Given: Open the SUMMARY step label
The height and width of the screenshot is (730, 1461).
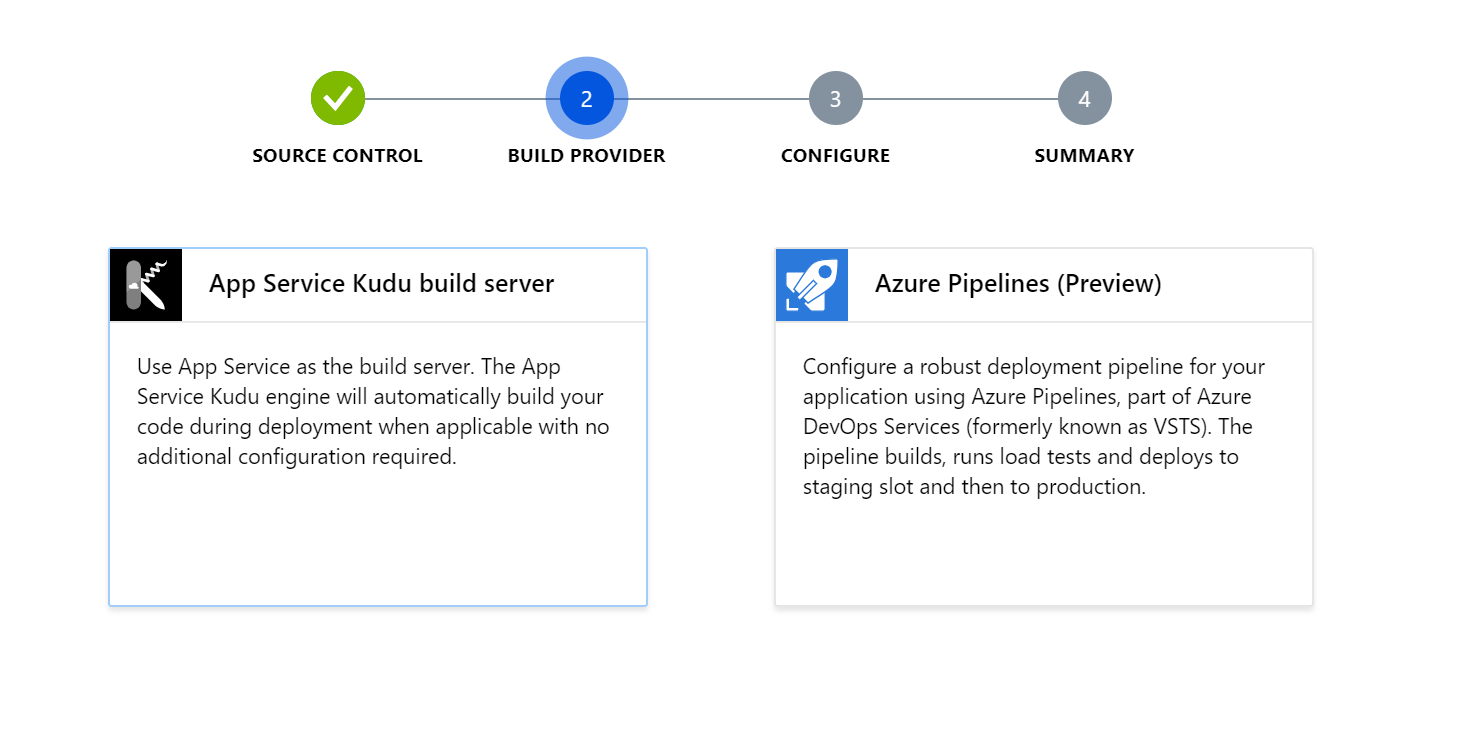Looking at the screenshot, I should (1085, 156).
